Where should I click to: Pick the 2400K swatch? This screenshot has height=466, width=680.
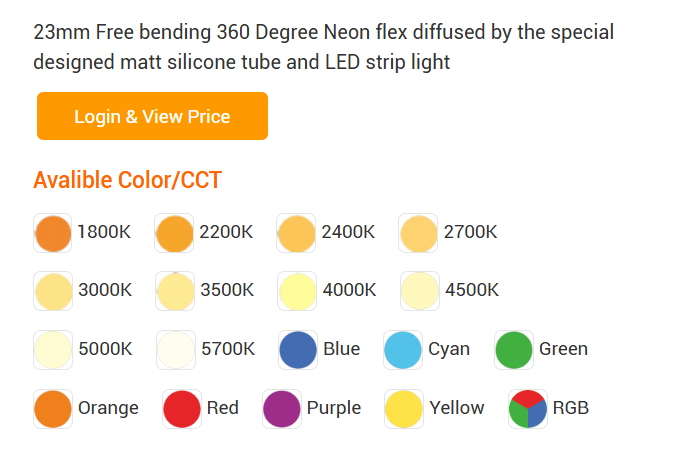(x=297, y=233)
